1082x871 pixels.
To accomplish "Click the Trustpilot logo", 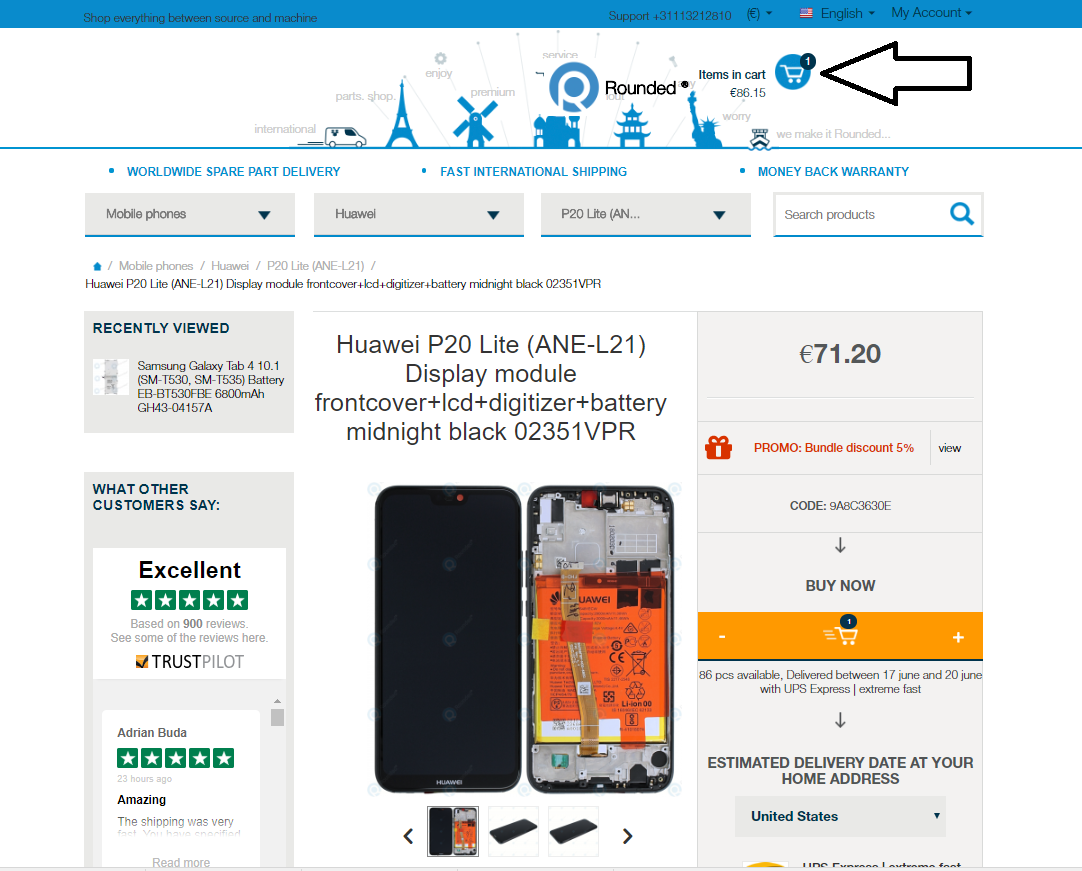I will 190,662.
